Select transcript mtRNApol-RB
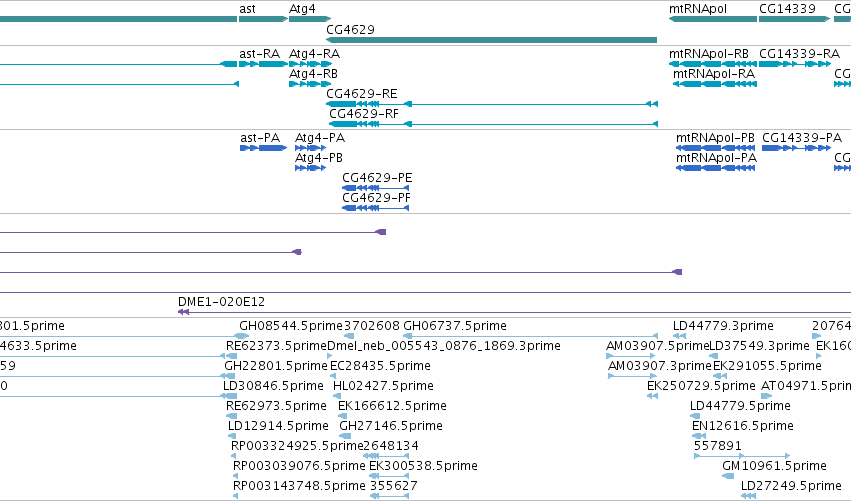 [713, 64]
